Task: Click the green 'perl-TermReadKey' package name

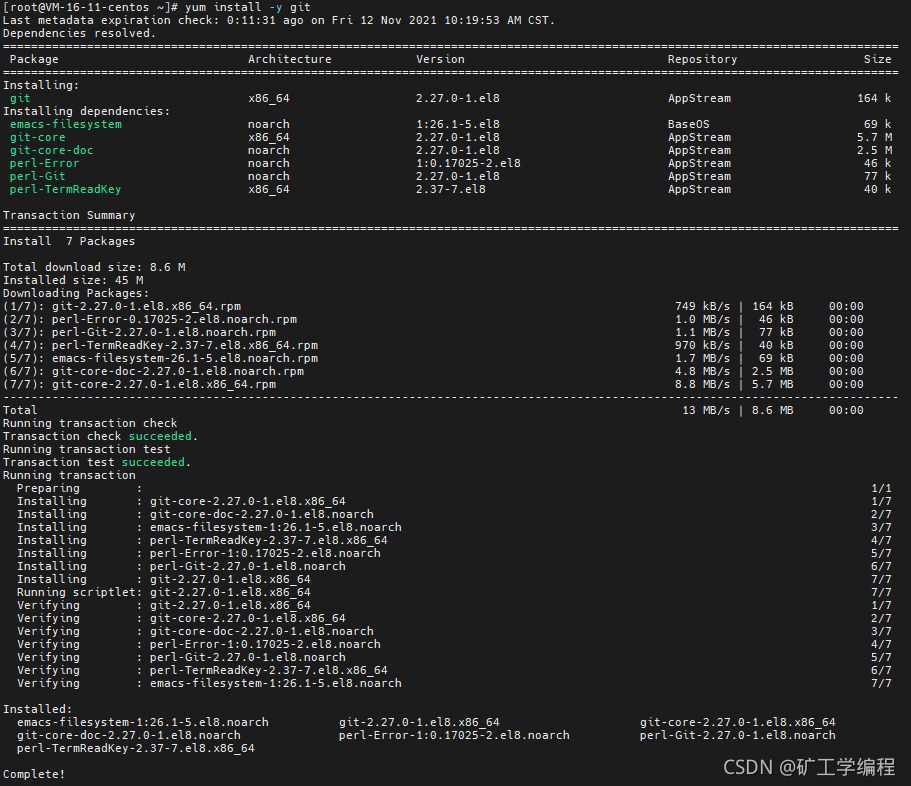Action: [66, 189]
